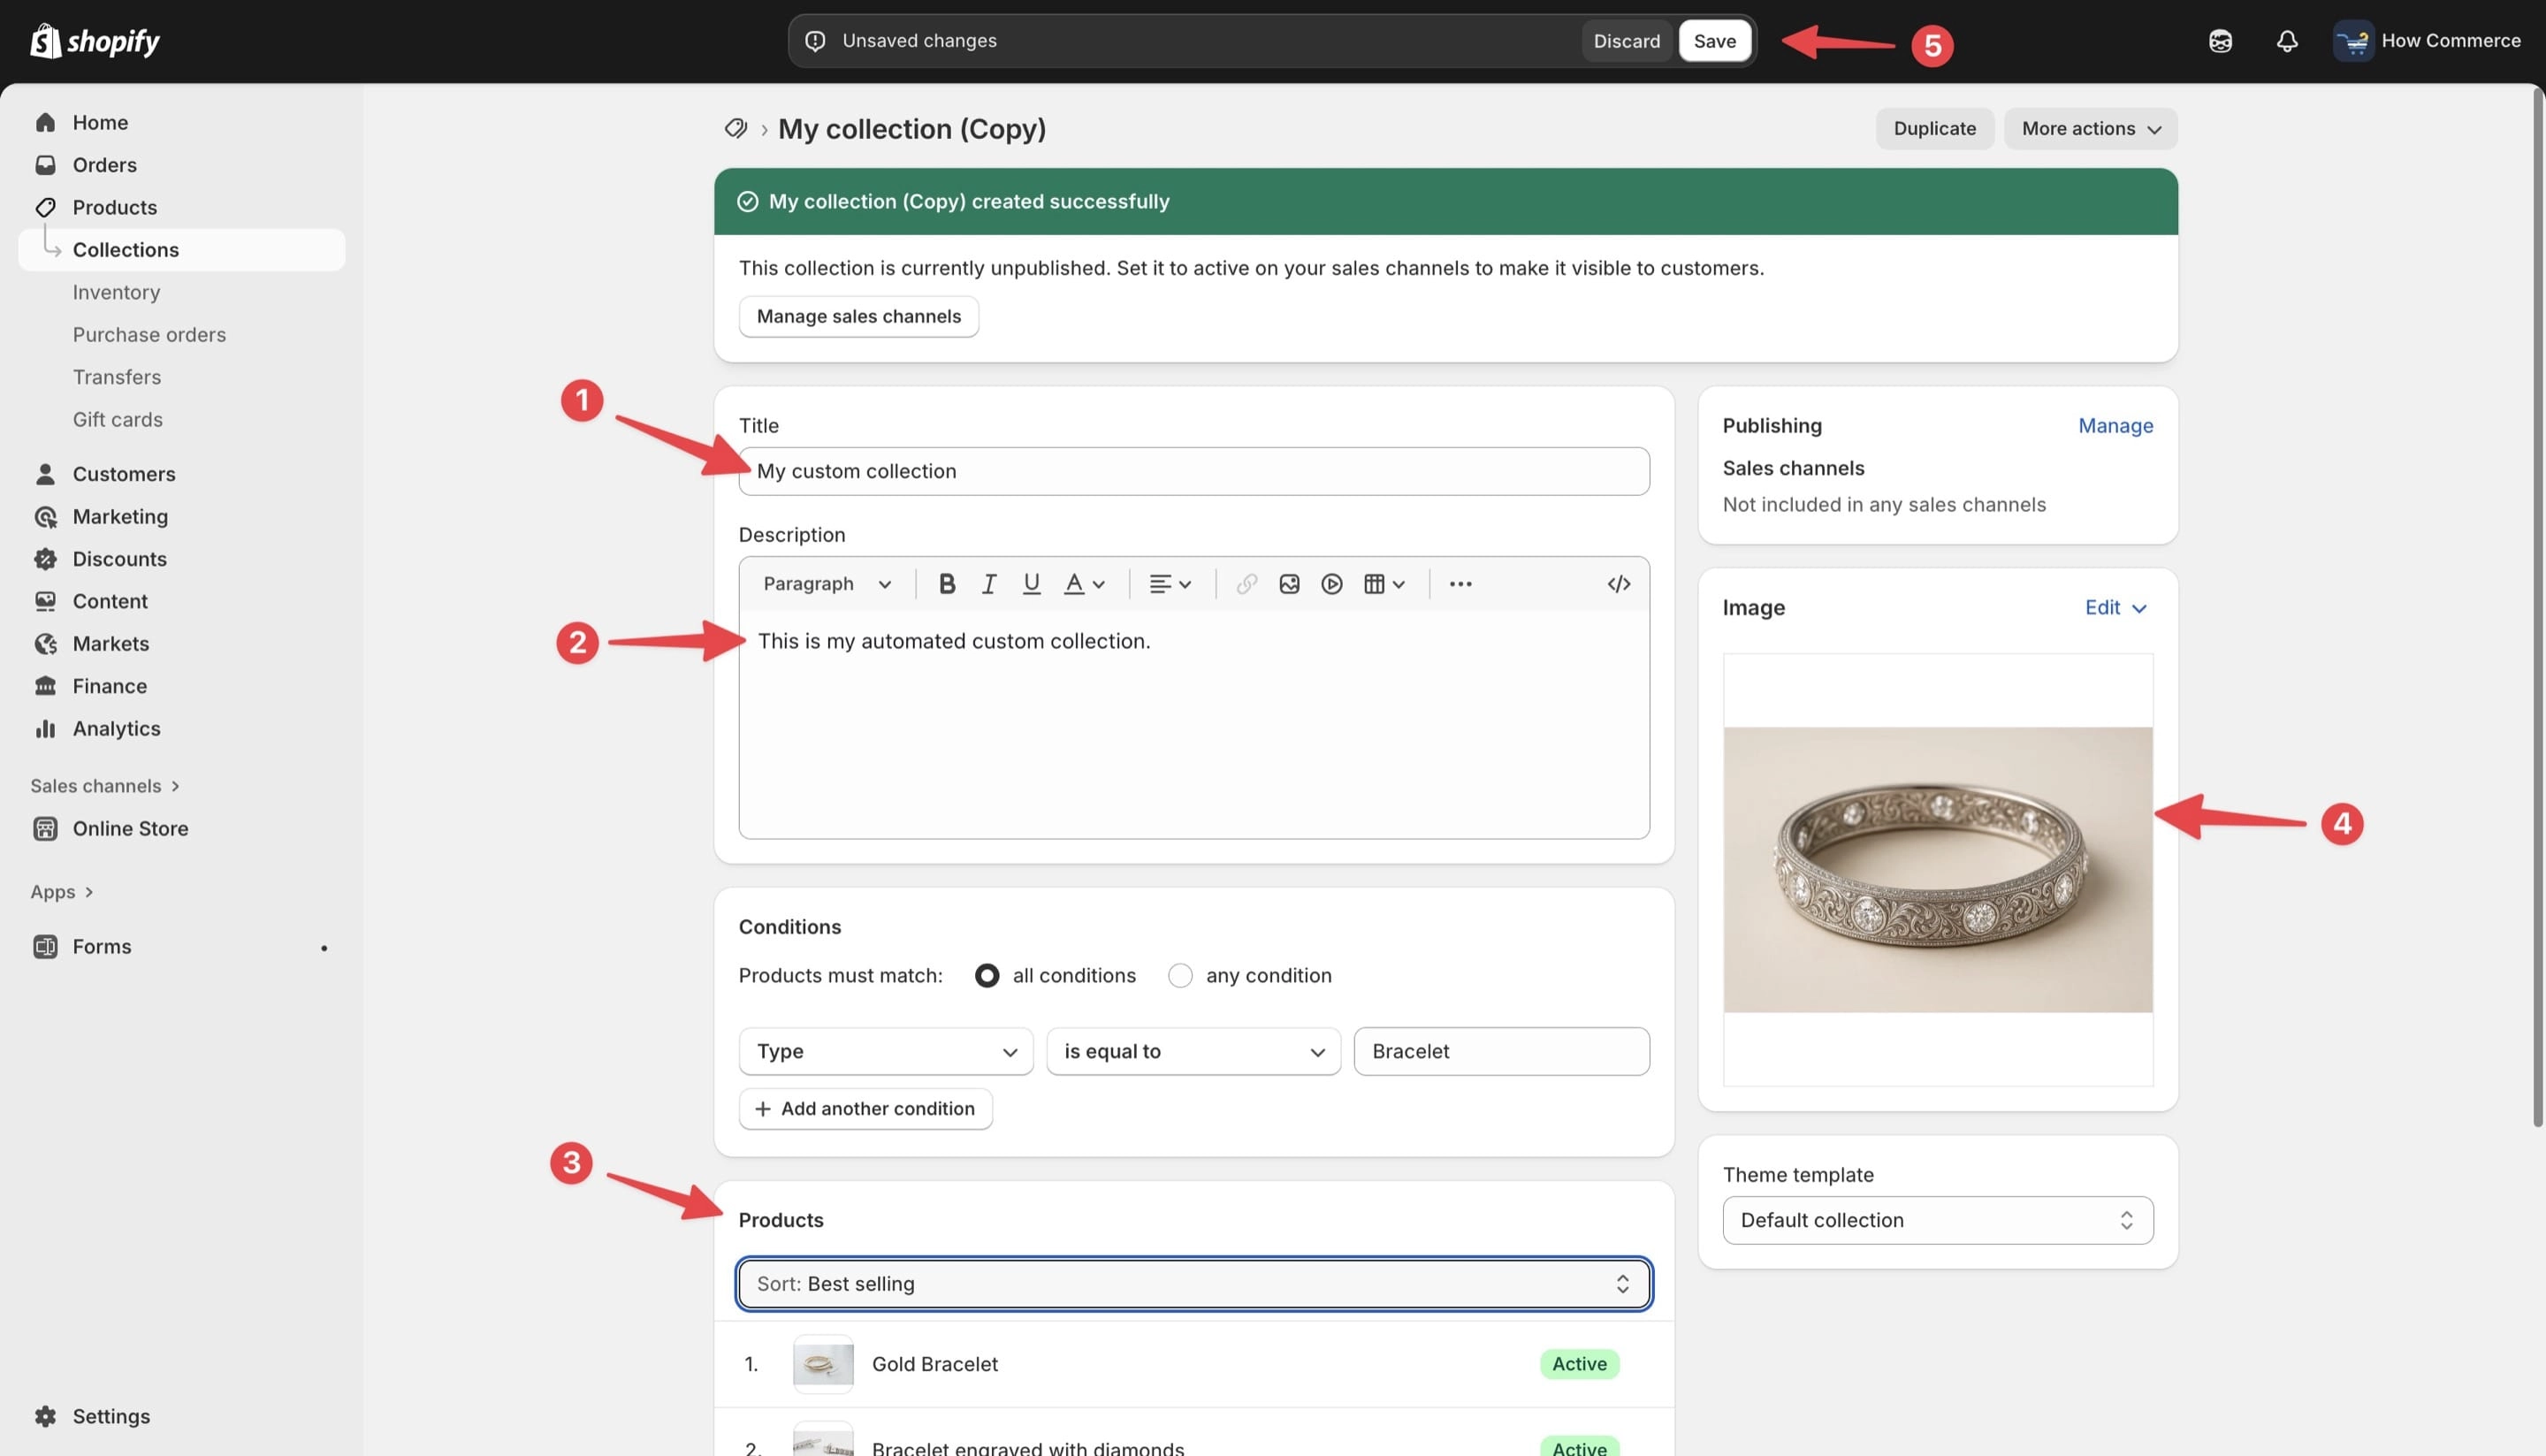Open the text color picker

[1084, 584]
